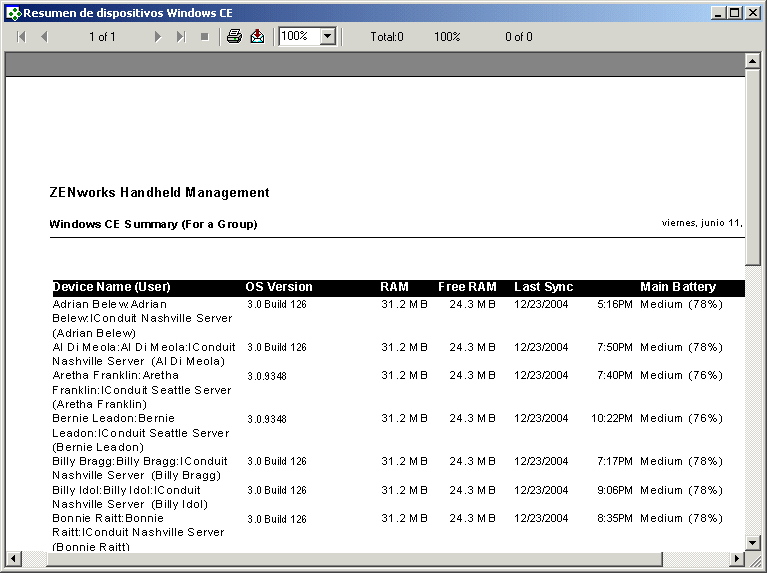Click inside the 100% zoom field
Image resolution: width=767 pixels, height=573 pixels.
298,37
